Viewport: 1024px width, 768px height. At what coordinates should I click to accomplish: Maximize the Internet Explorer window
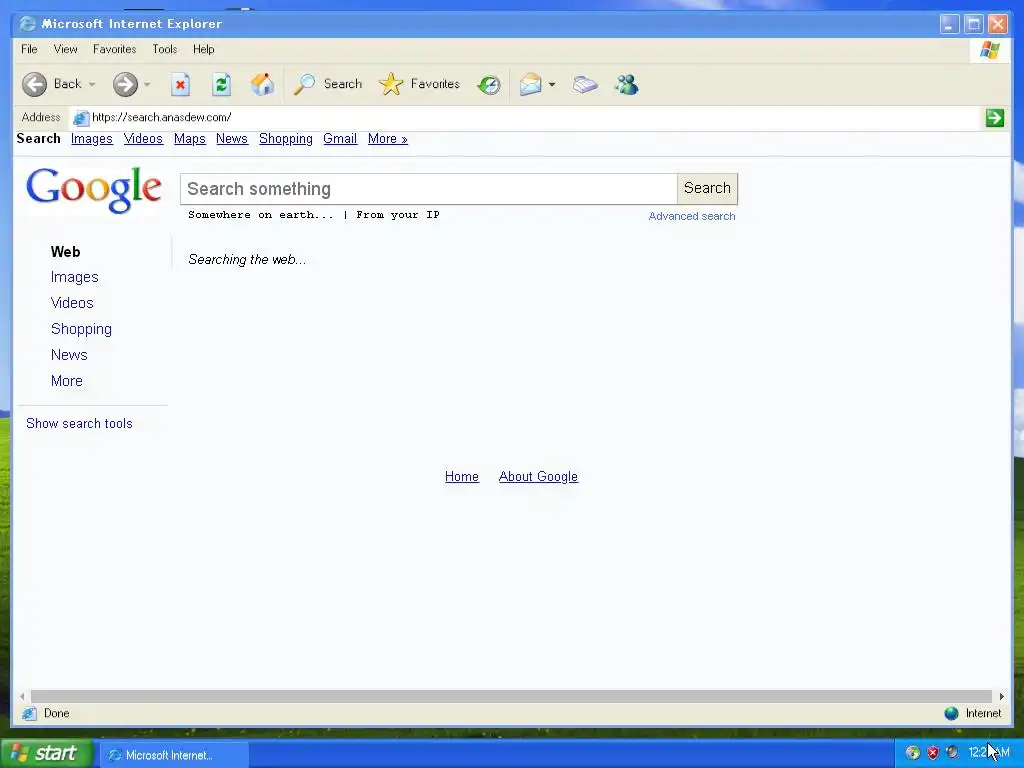click(974, 25)
